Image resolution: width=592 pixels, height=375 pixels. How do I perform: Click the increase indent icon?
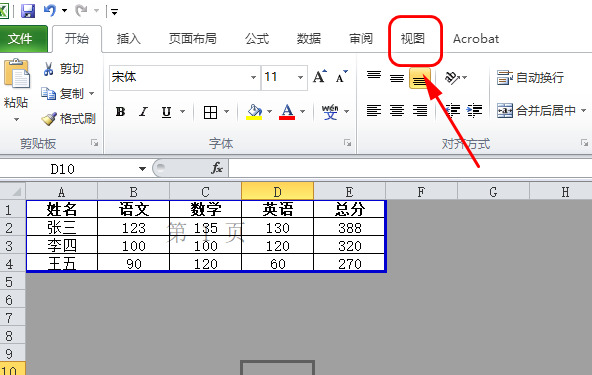click(x=474, y=111)
